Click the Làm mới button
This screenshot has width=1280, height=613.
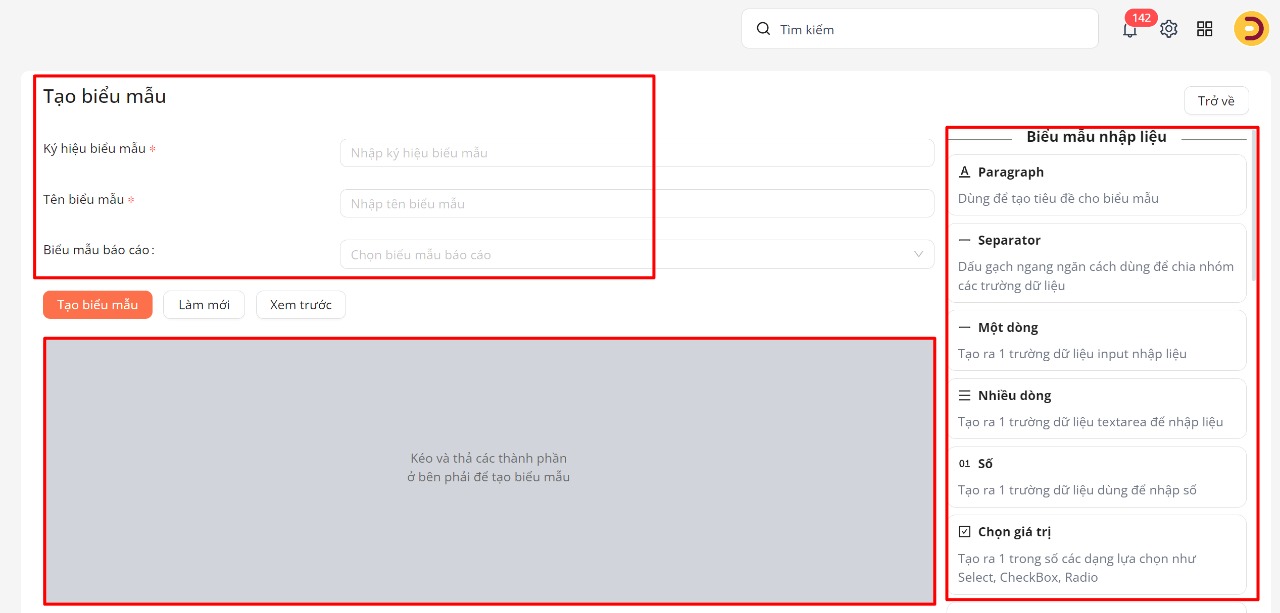tap(204, 305)
